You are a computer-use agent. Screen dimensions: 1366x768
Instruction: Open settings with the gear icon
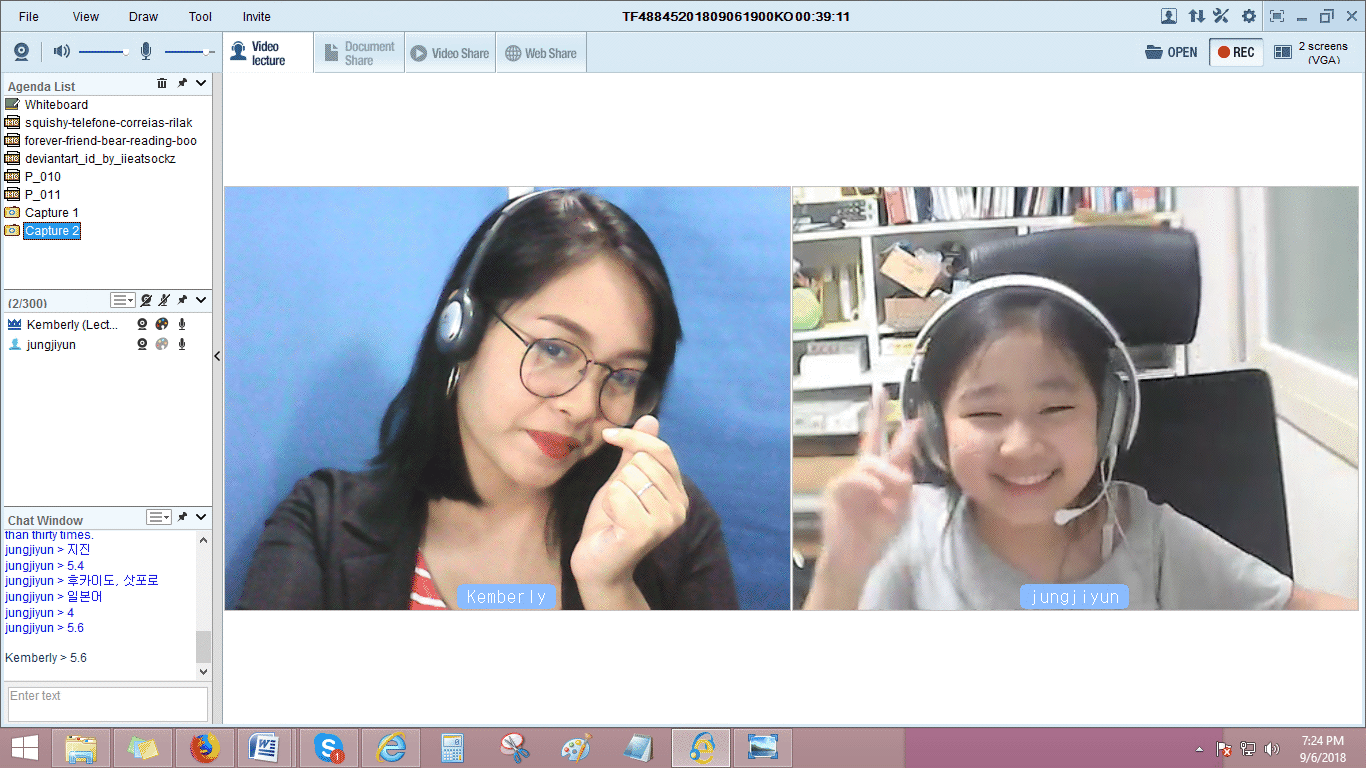point(1249,16)
